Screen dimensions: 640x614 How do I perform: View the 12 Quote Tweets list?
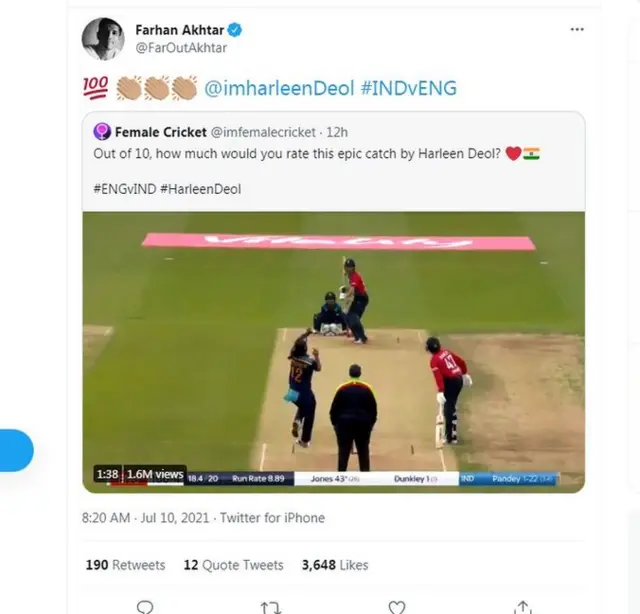point(233,565)
